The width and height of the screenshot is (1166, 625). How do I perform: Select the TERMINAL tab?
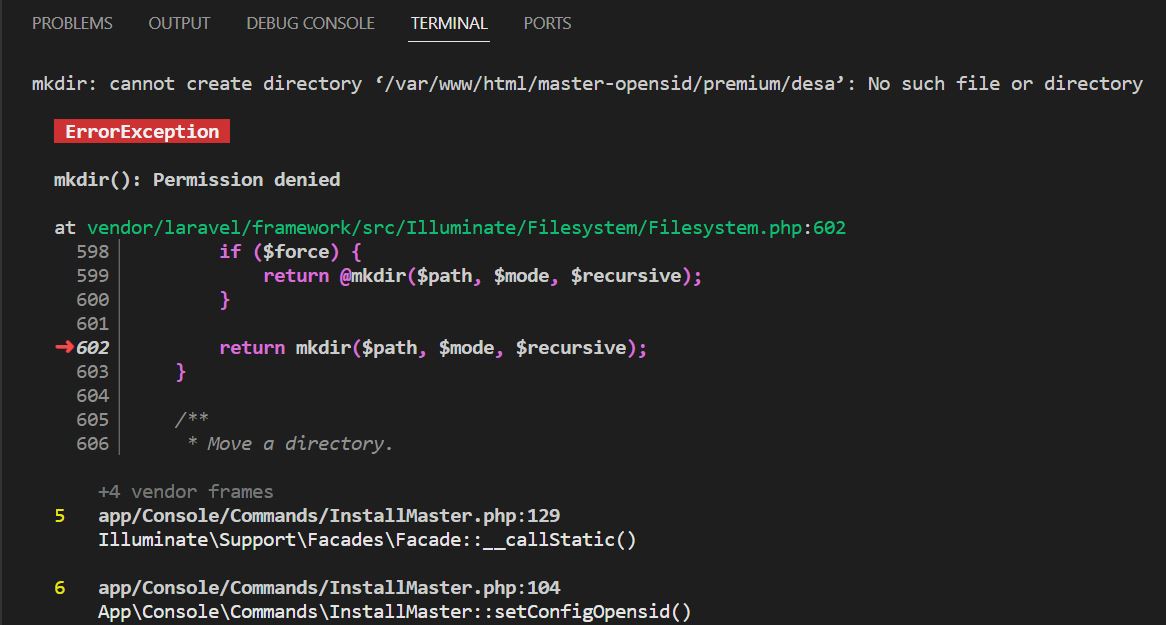pyautogui.click(x=449, y=23)
